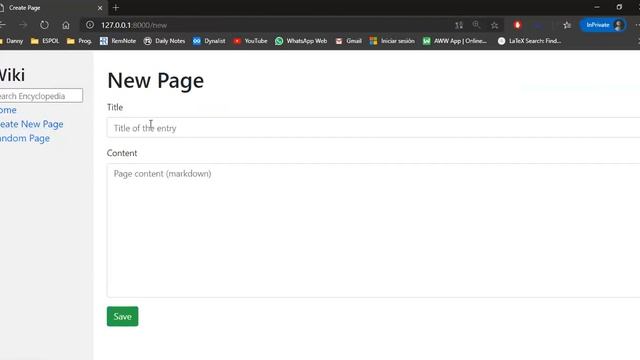Image resolution: width=640 pixels, height=360 pixels.
Task: Click the zoom magnifier icon in address bar
Action: pos(476,25)
